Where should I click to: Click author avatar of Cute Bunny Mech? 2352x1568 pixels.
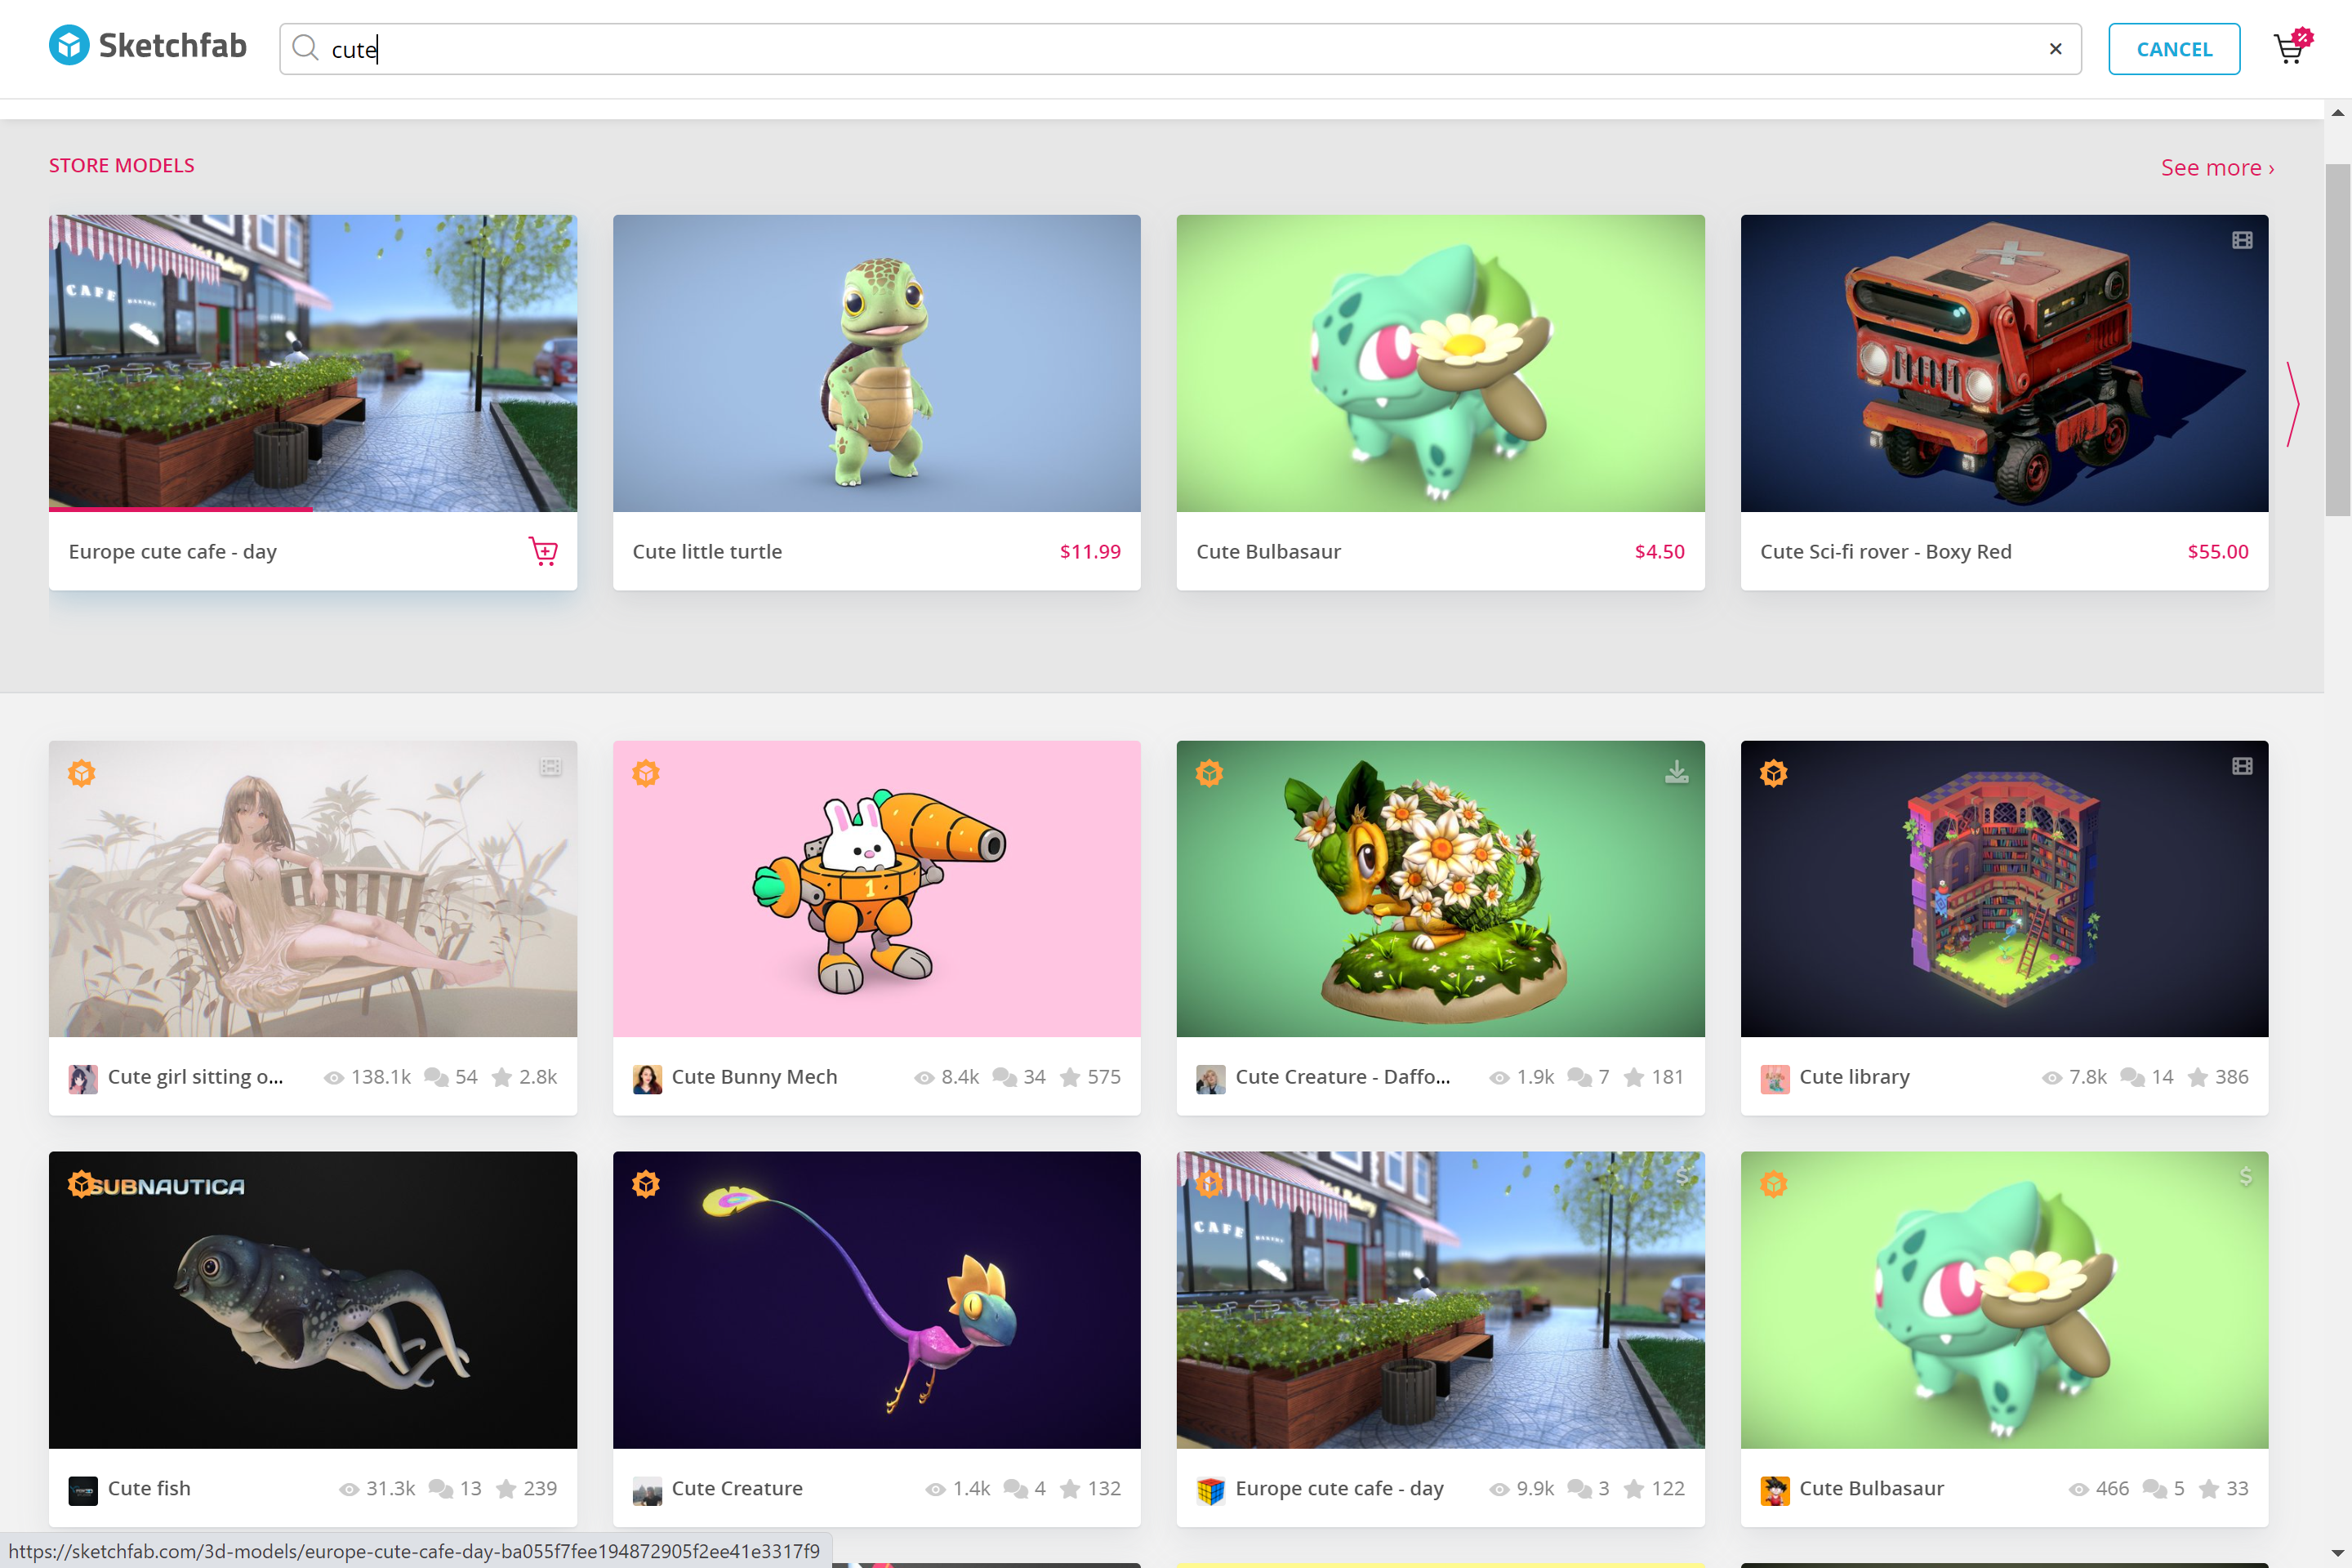tap(647, 1078)
